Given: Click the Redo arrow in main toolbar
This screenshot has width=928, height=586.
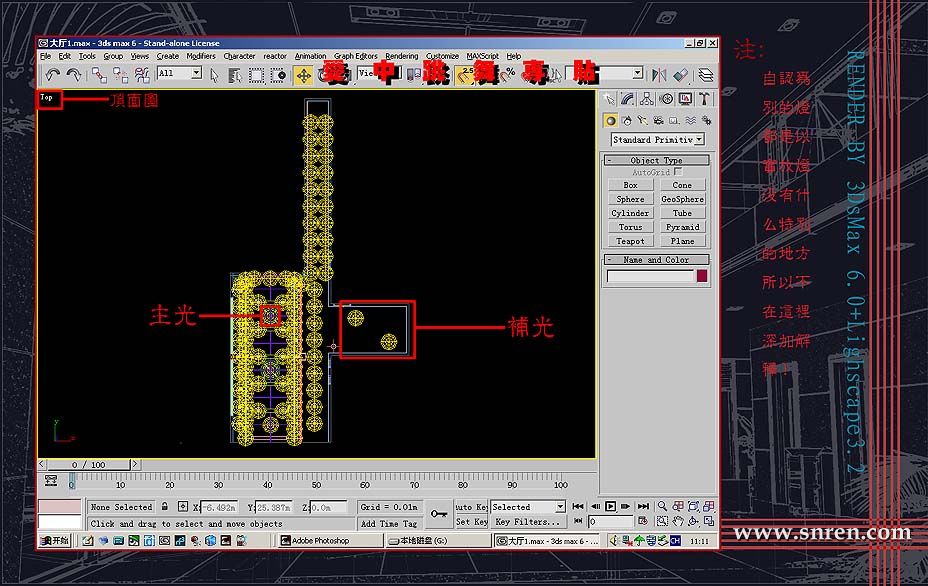Looking at the screenshot, I should coord(73,75).
